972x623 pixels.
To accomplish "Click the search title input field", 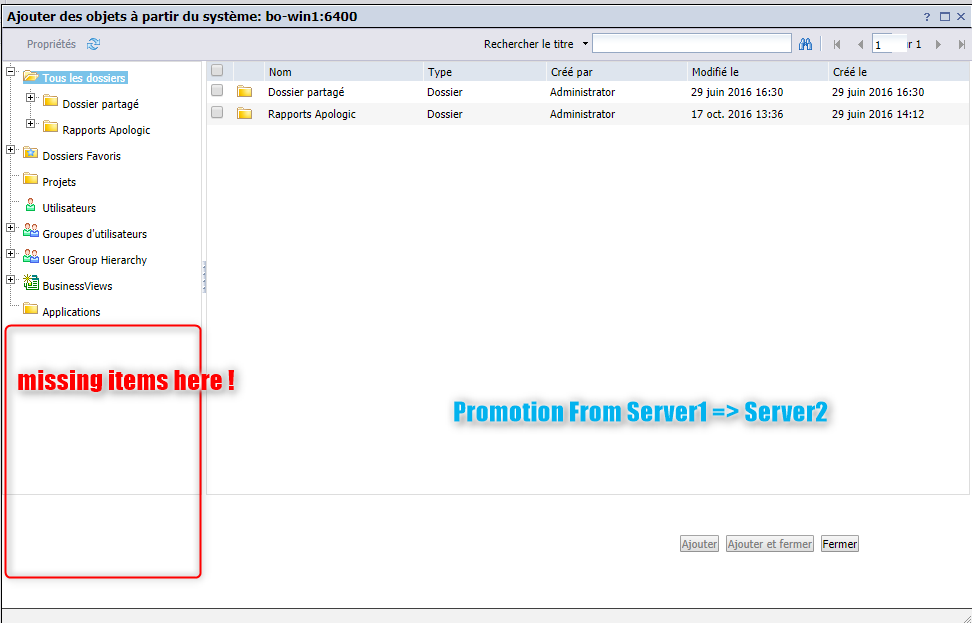I will (x=691, y=44).
